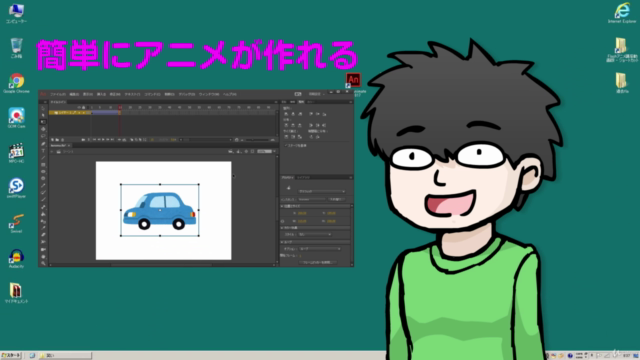
Task: Select the Free Transform tool
Action: [x=43, y=122]
